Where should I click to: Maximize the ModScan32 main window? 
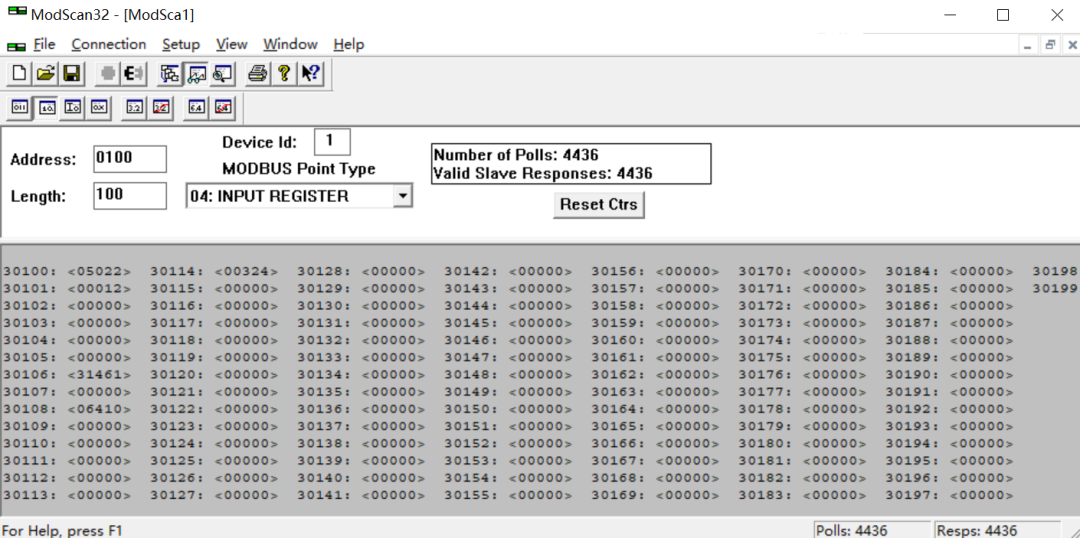[1003, 15]
